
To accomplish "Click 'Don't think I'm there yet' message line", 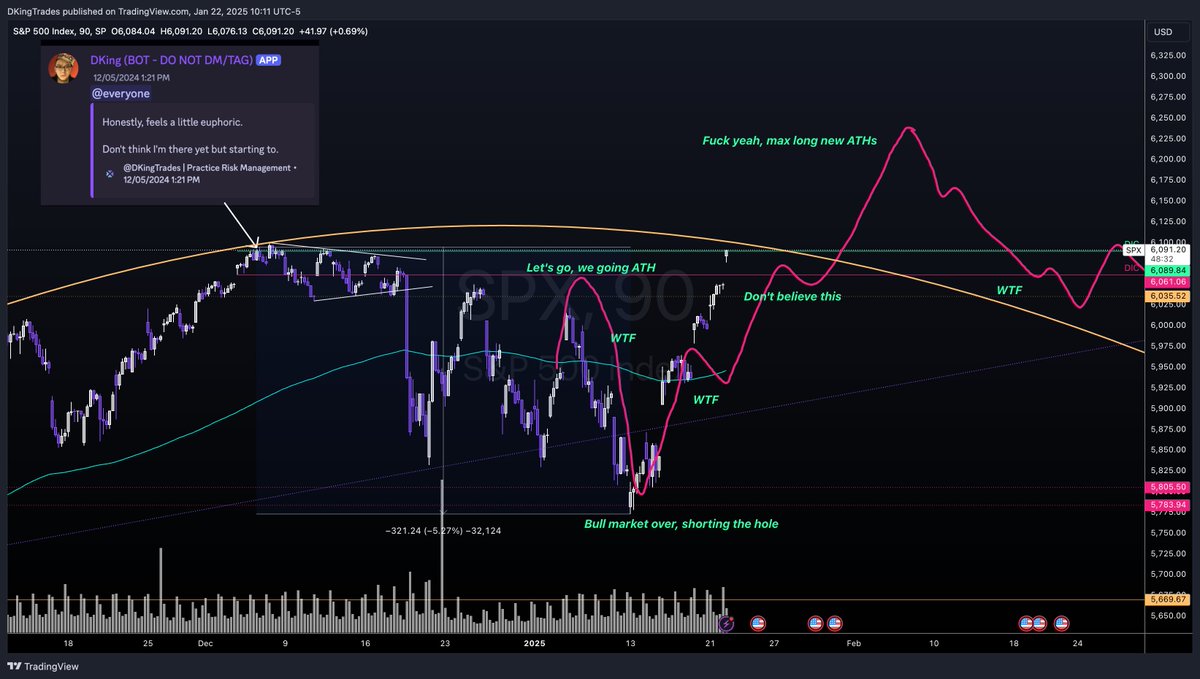I will [192, 148].
